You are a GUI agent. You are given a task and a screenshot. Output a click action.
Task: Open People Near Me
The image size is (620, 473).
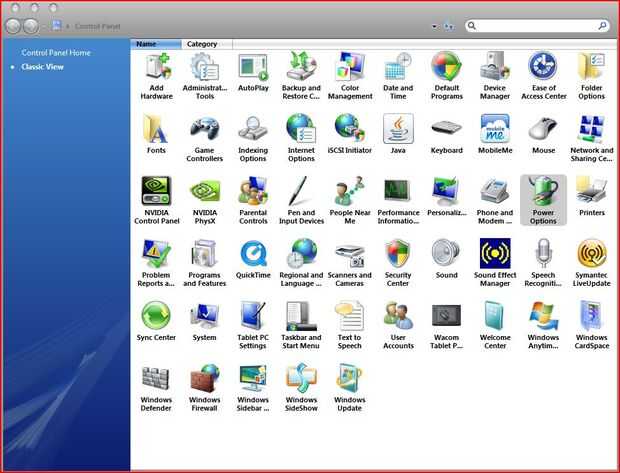350,201
